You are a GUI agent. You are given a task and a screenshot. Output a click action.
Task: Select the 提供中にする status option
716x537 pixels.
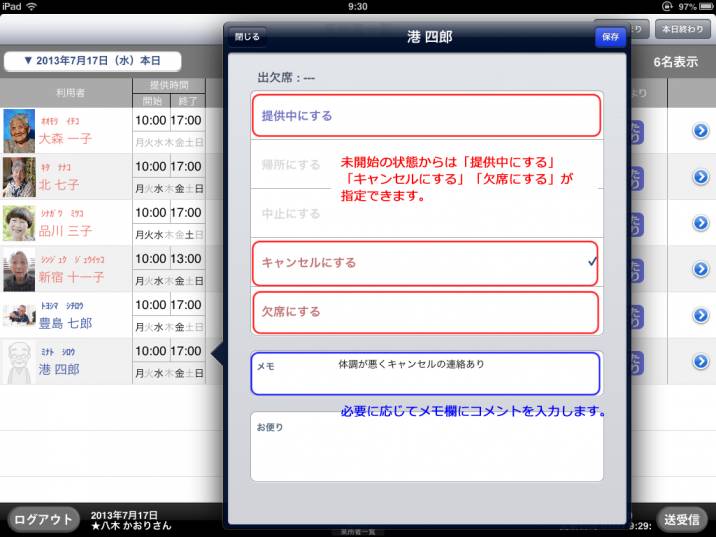[x=427, y=116]
